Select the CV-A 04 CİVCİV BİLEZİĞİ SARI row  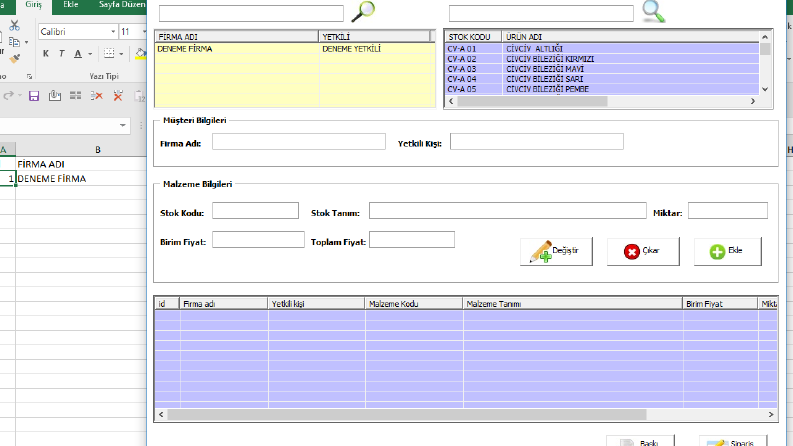pos(602,79)
